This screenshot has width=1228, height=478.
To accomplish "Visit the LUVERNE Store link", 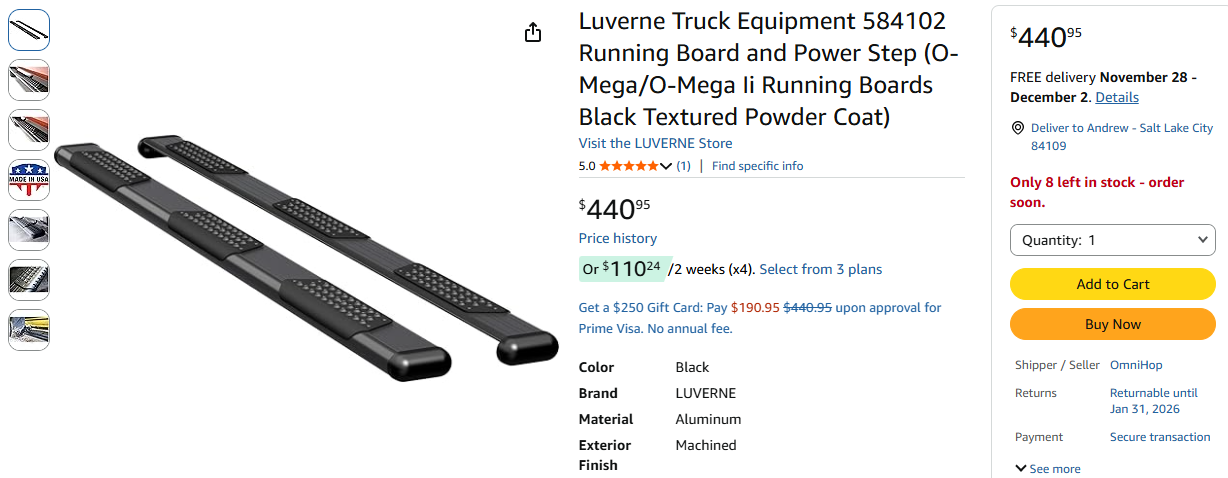I will pos(655,143).
